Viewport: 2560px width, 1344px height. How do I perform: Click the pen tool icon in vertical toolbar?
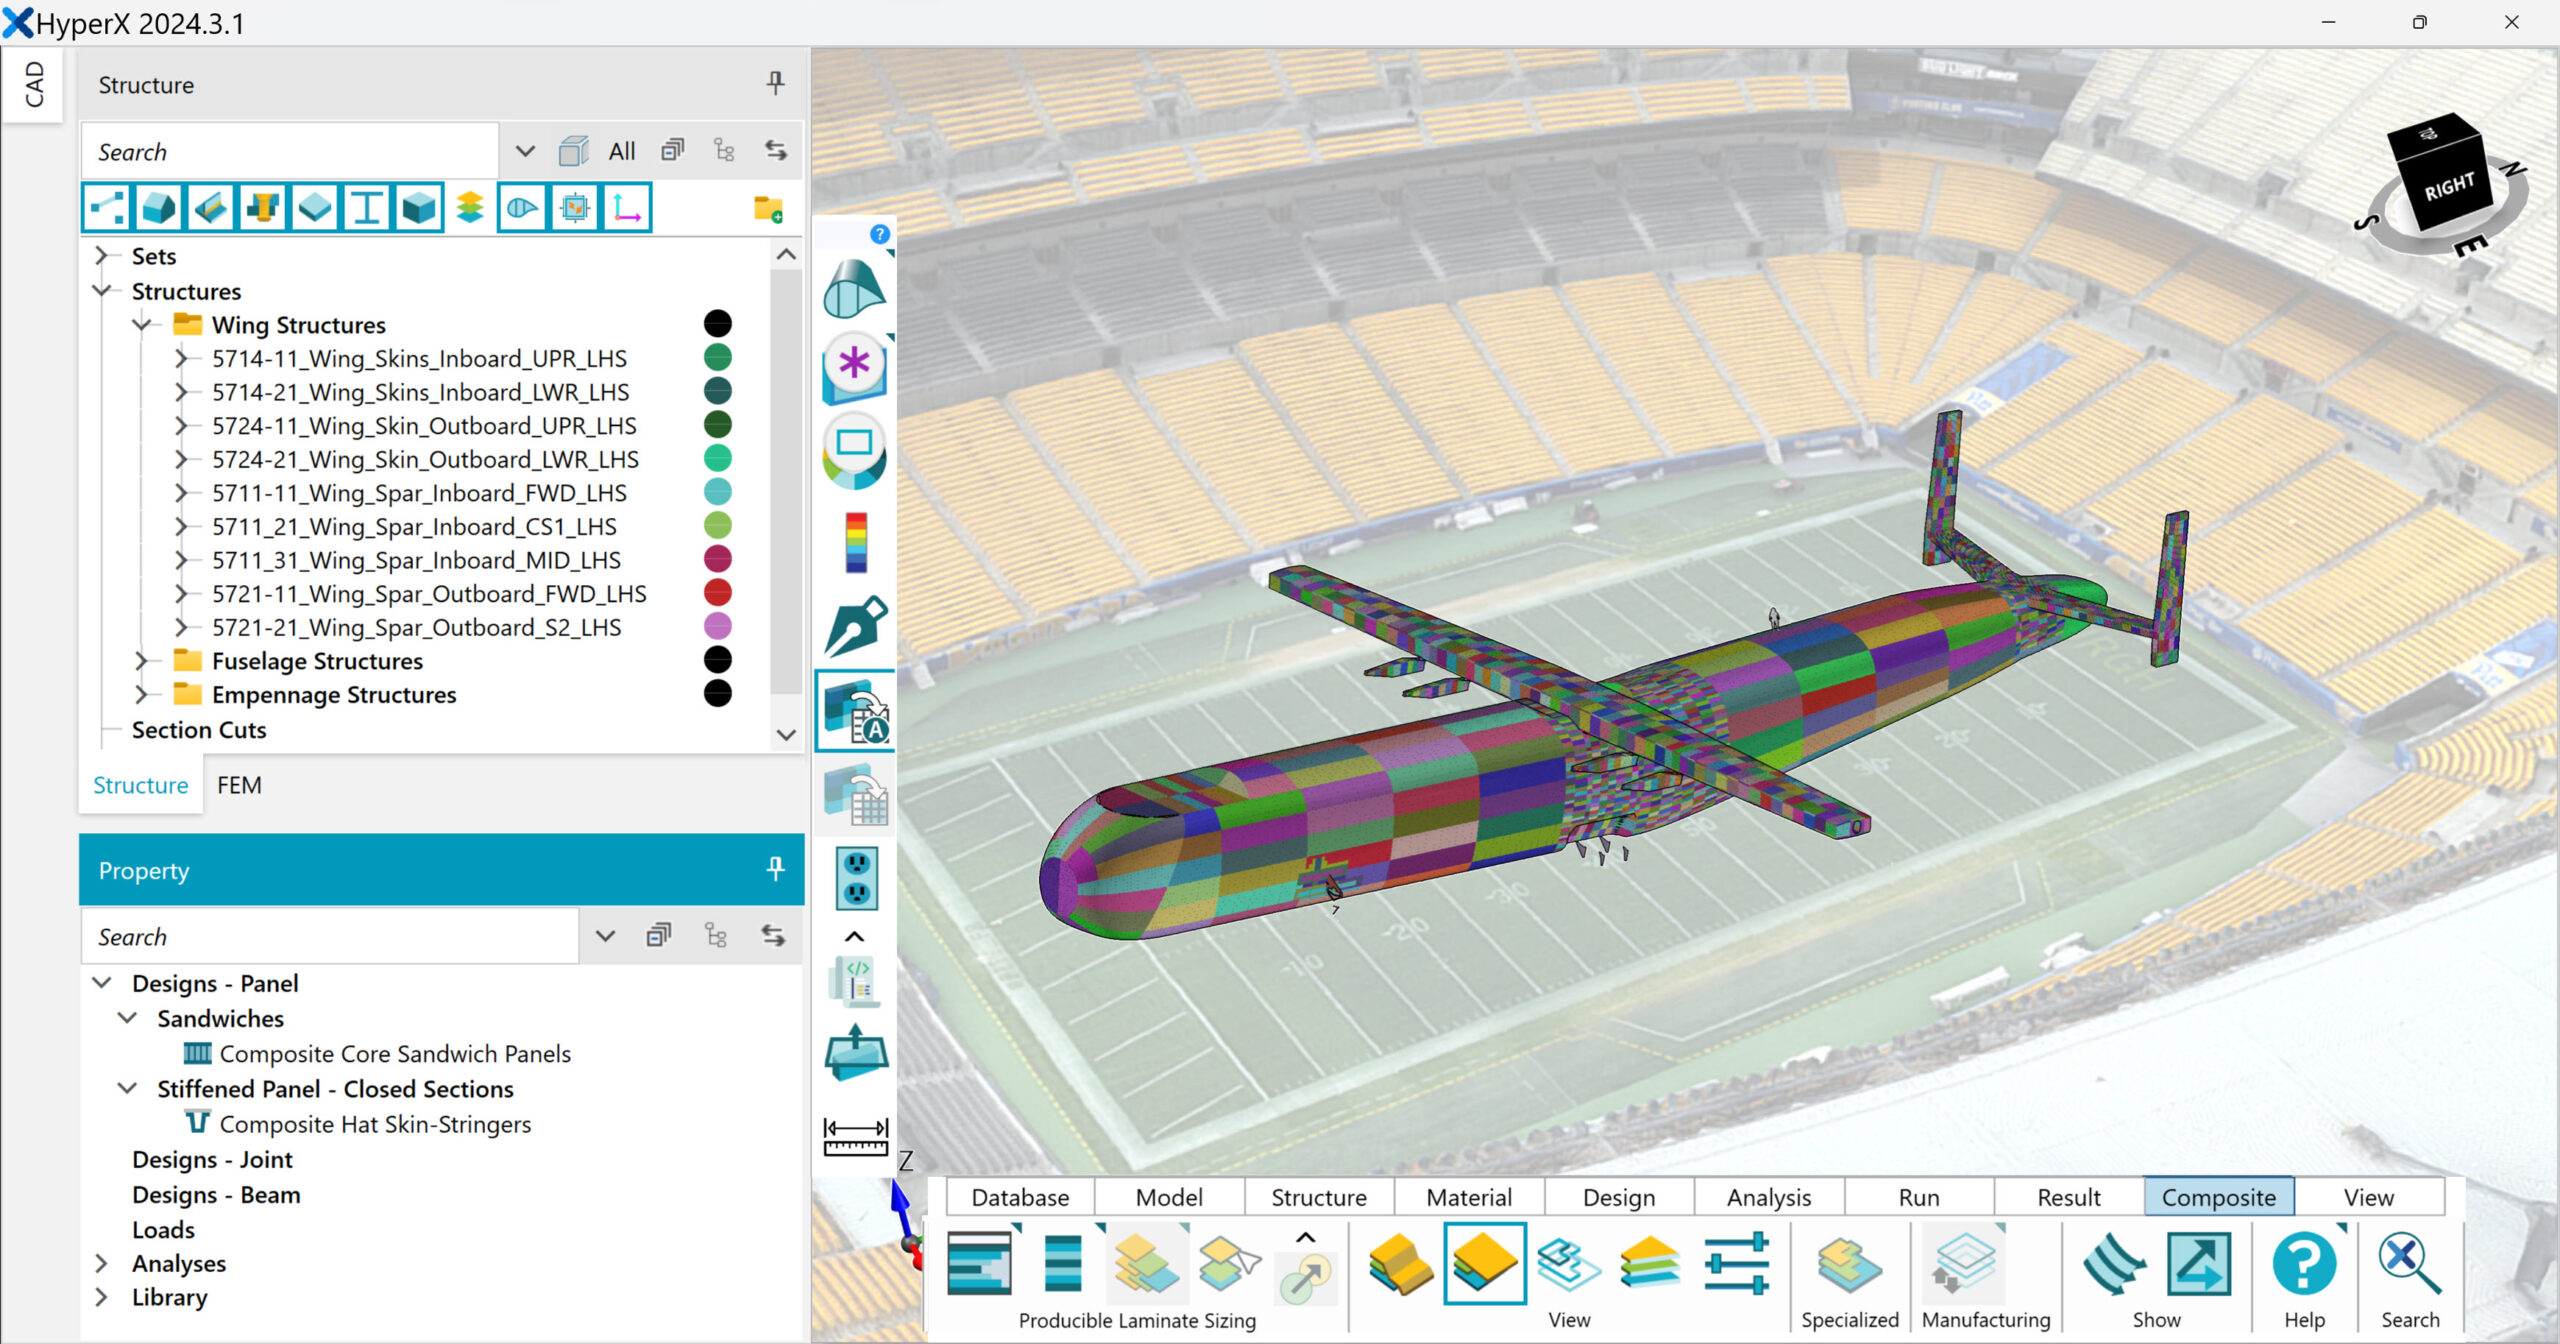click(855, 627)
